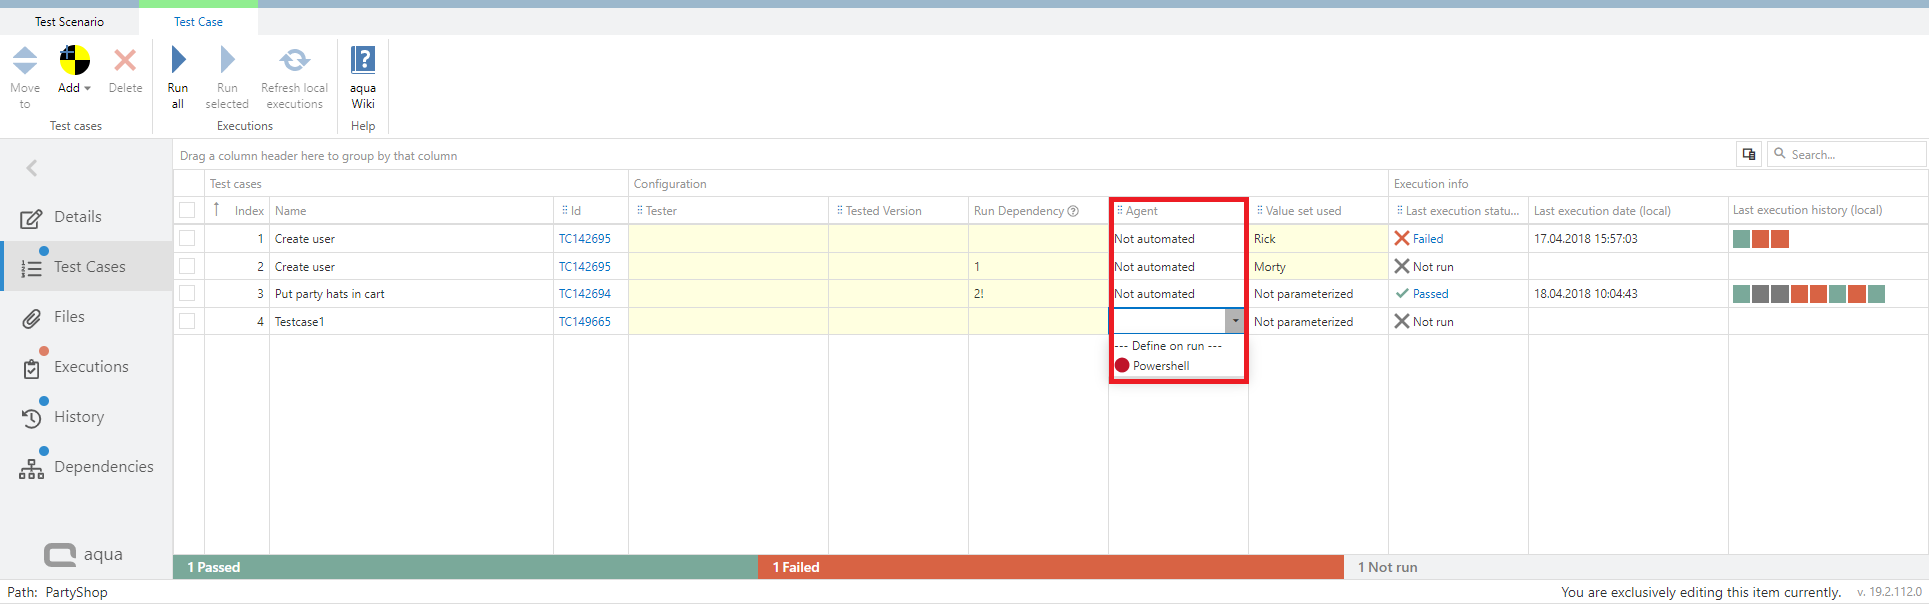The height and width of the screenshot is (604, 1929).
Task: Click the Run selected icon
Action: (x=227, y=60)
